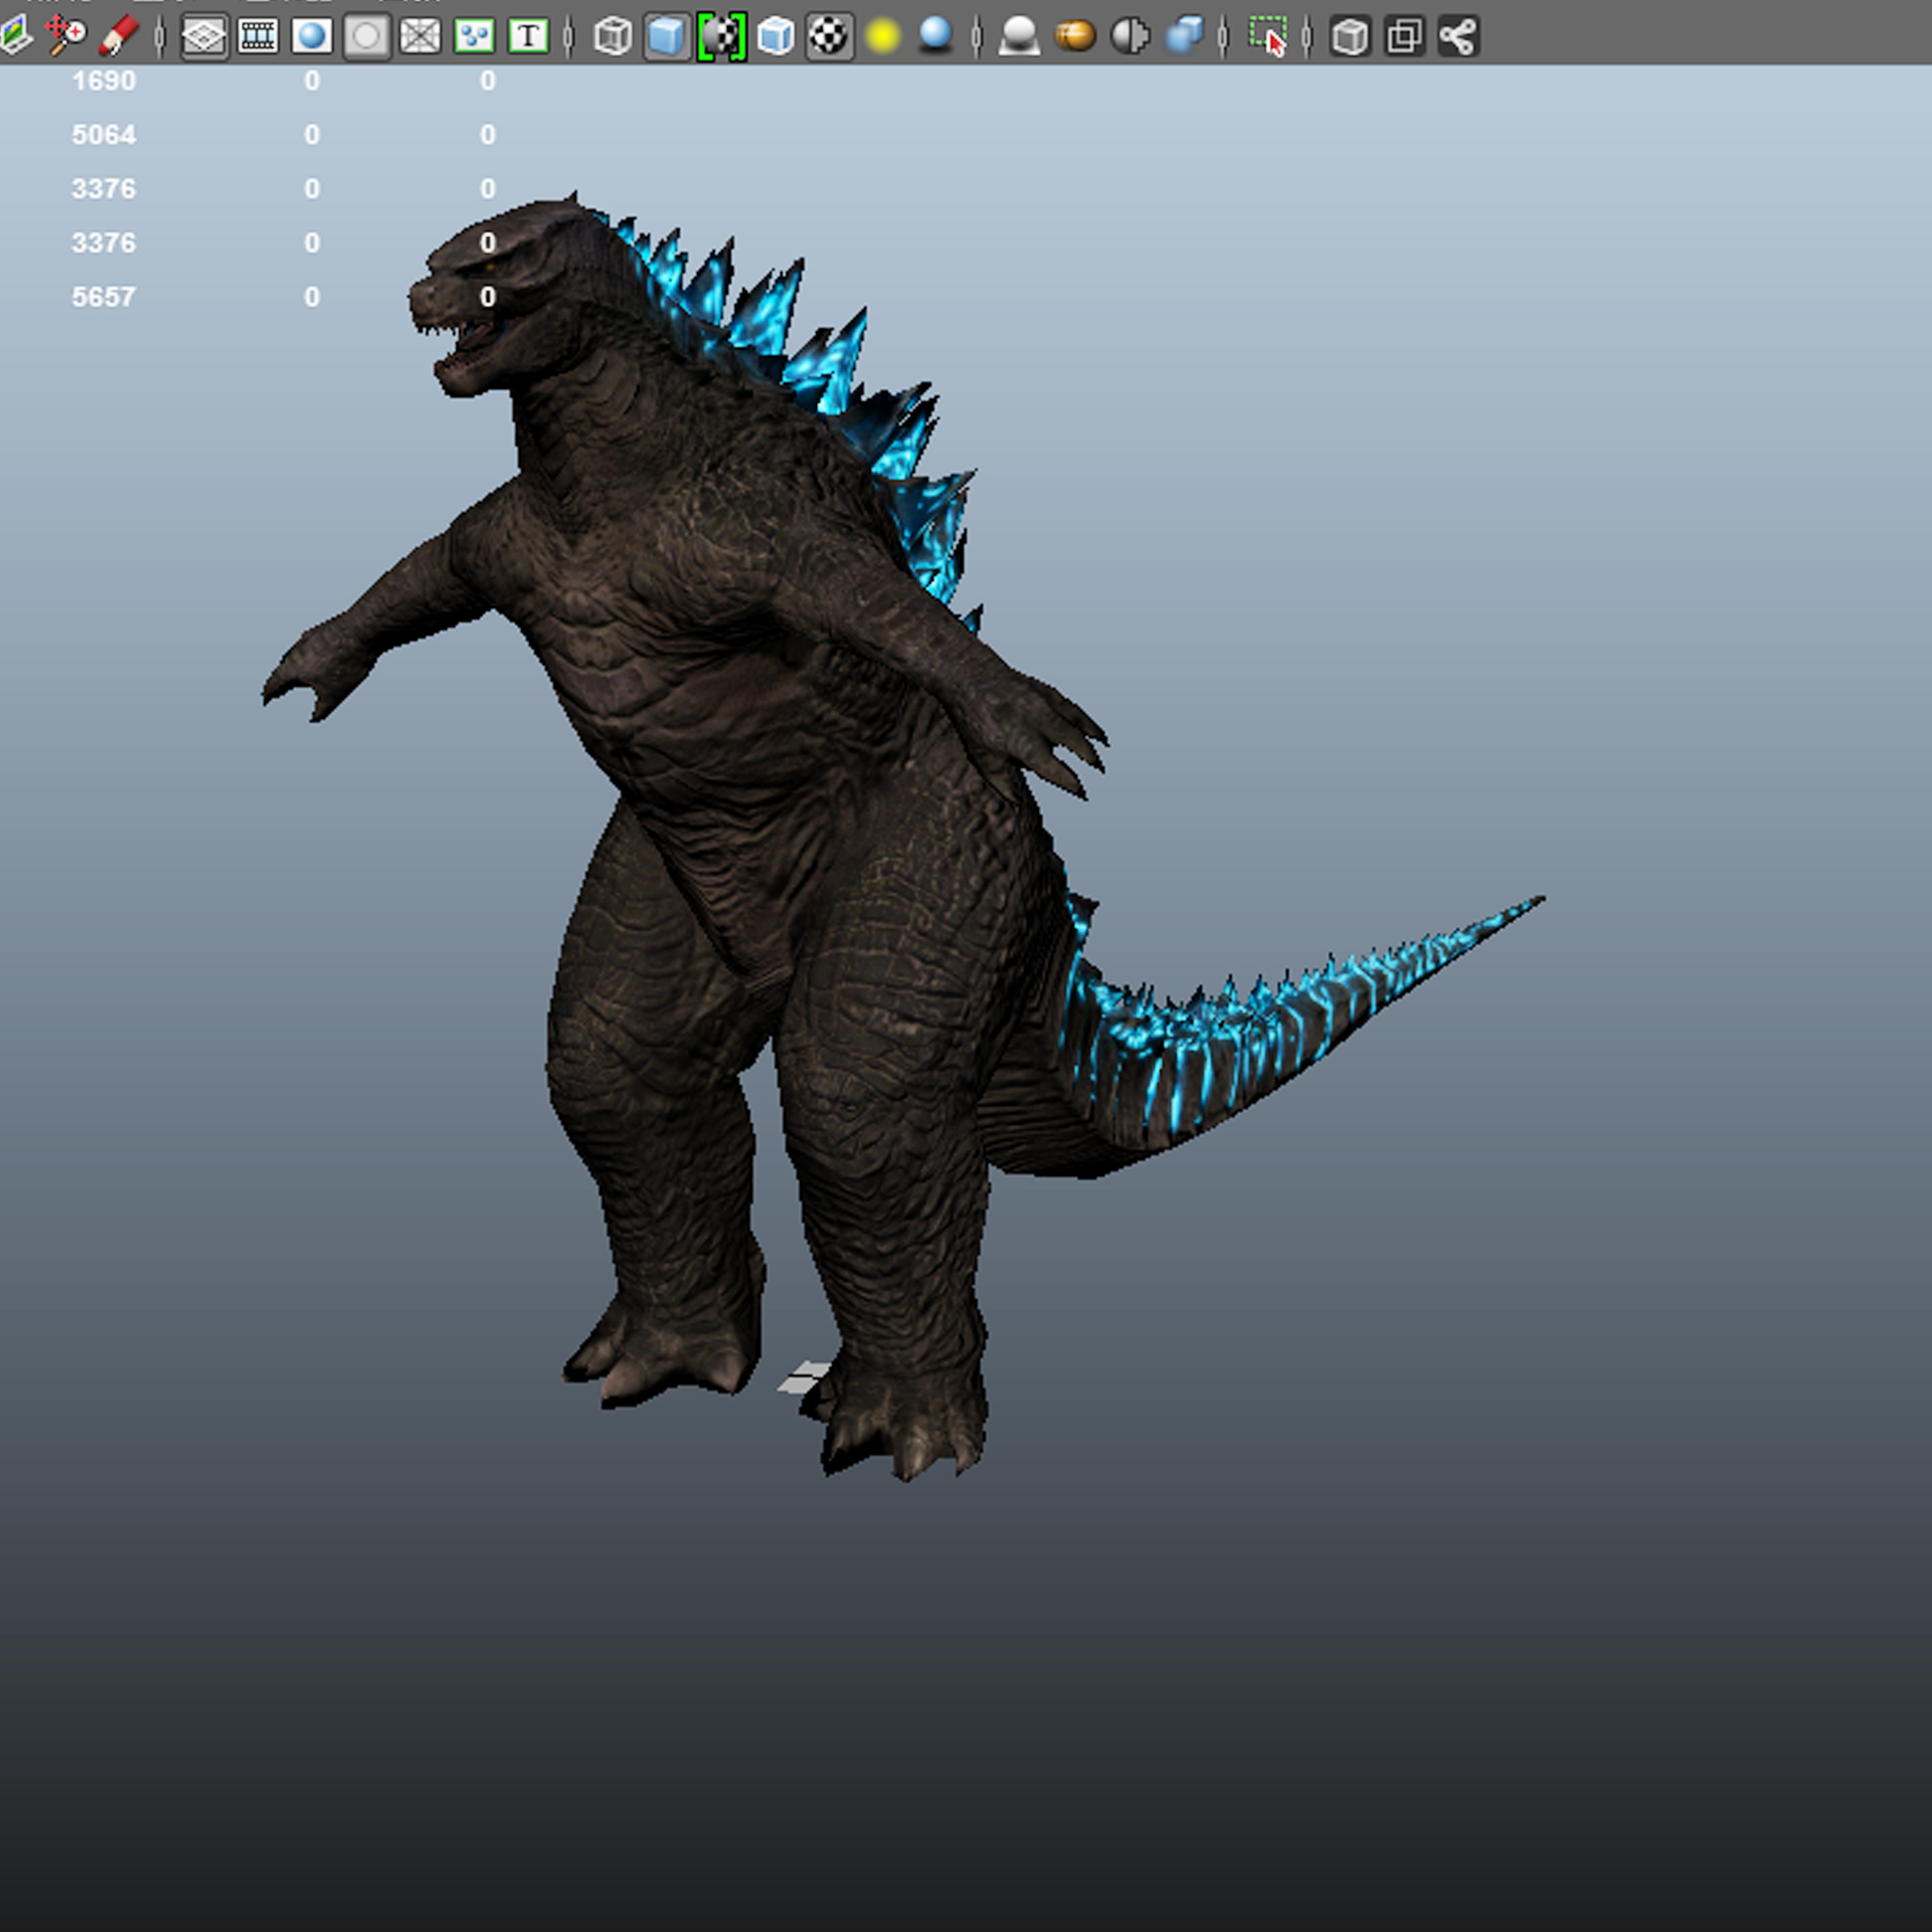Select the wireframe cube view icon

tap(612, 37)
